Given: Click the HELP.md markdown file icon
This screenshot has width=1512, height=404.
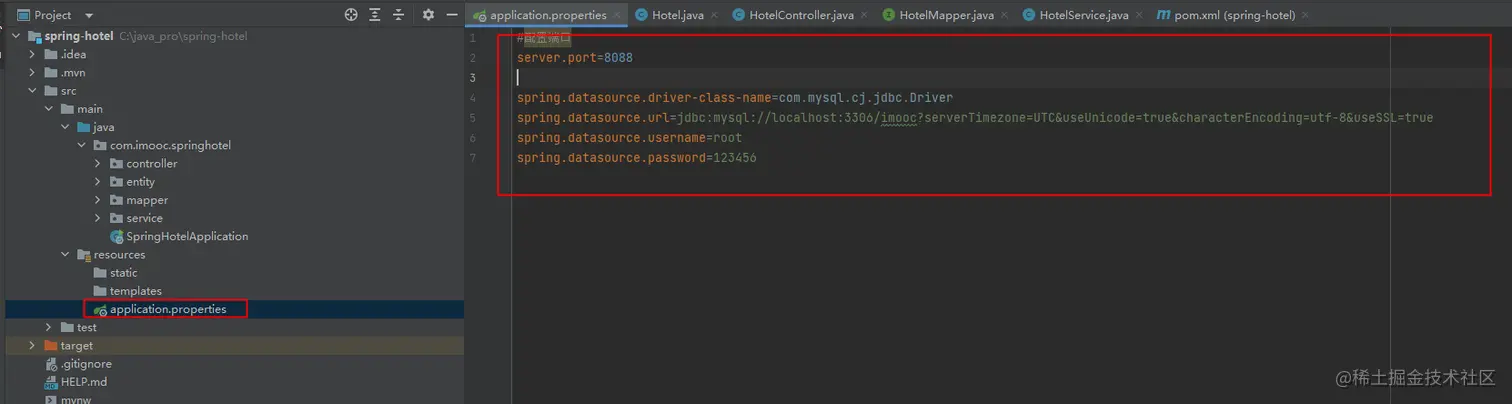Looking at the screenshot, I should click(52, 382).
